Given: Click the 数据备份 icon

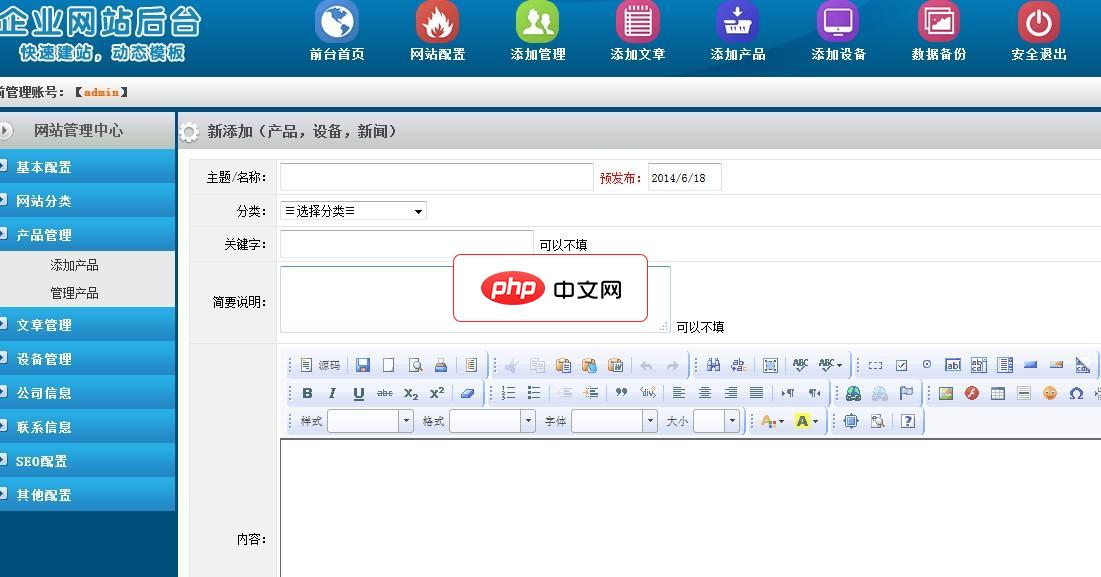Looking at the screenshot, I should (x=938, y=23).
